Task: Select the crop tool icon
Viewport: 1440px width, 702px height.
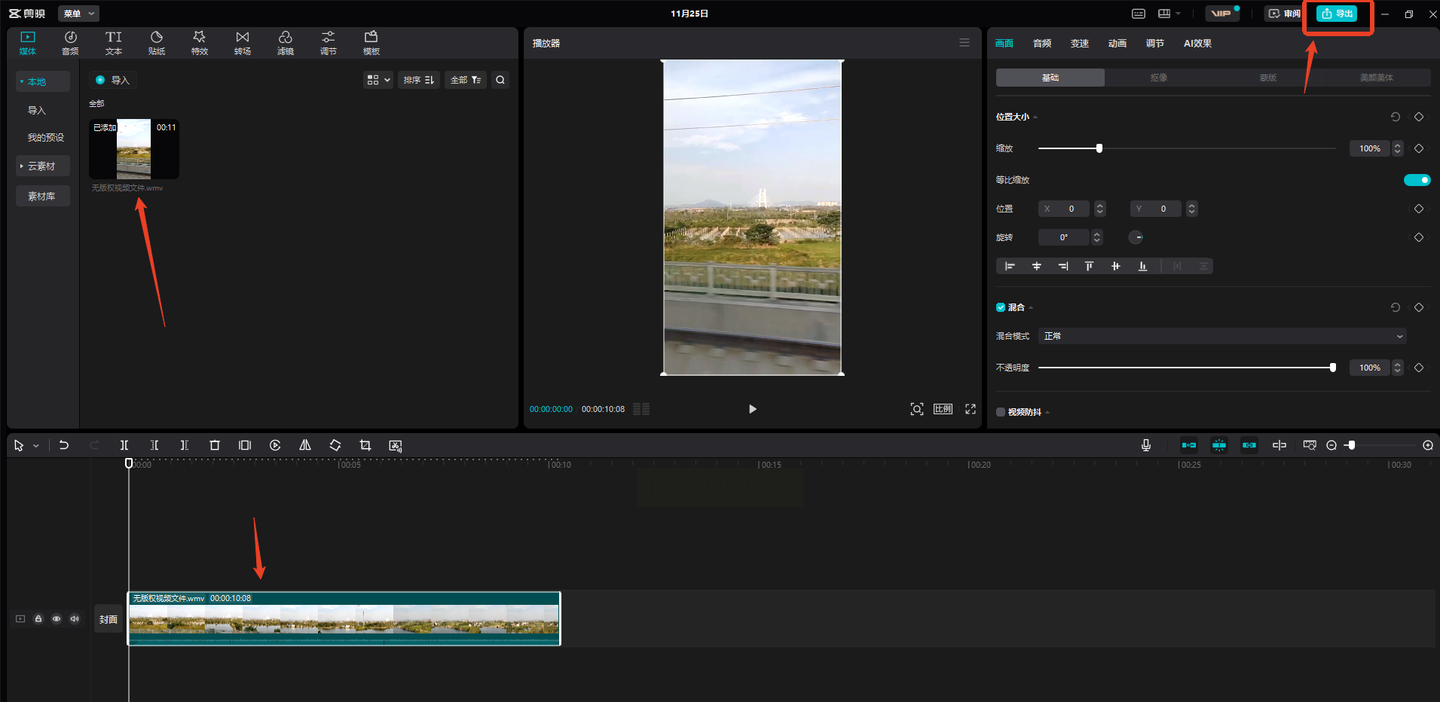Action: pyautogui.click(x=365, y=445)
